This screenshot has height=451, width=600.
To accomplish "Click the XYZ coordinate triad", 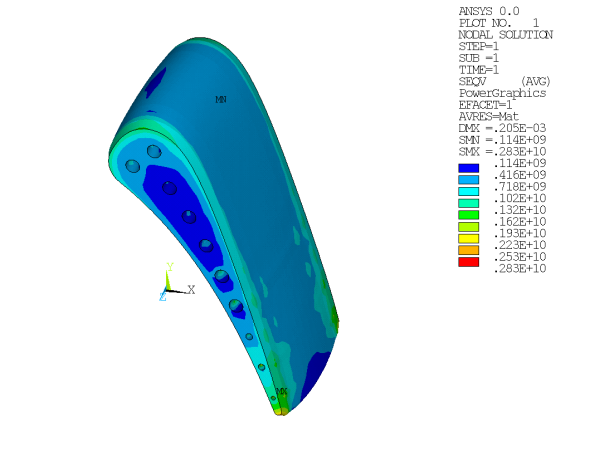I will pos(176,282).
